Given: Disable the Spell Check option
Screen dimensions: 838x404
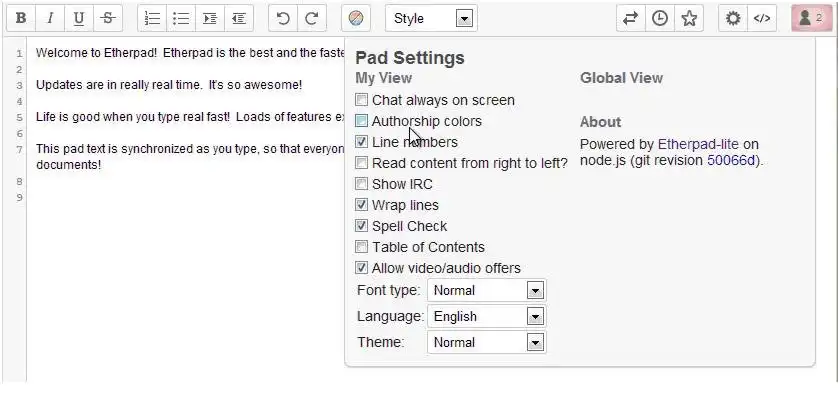Looking at the screenshot, I should coord(362,226).
